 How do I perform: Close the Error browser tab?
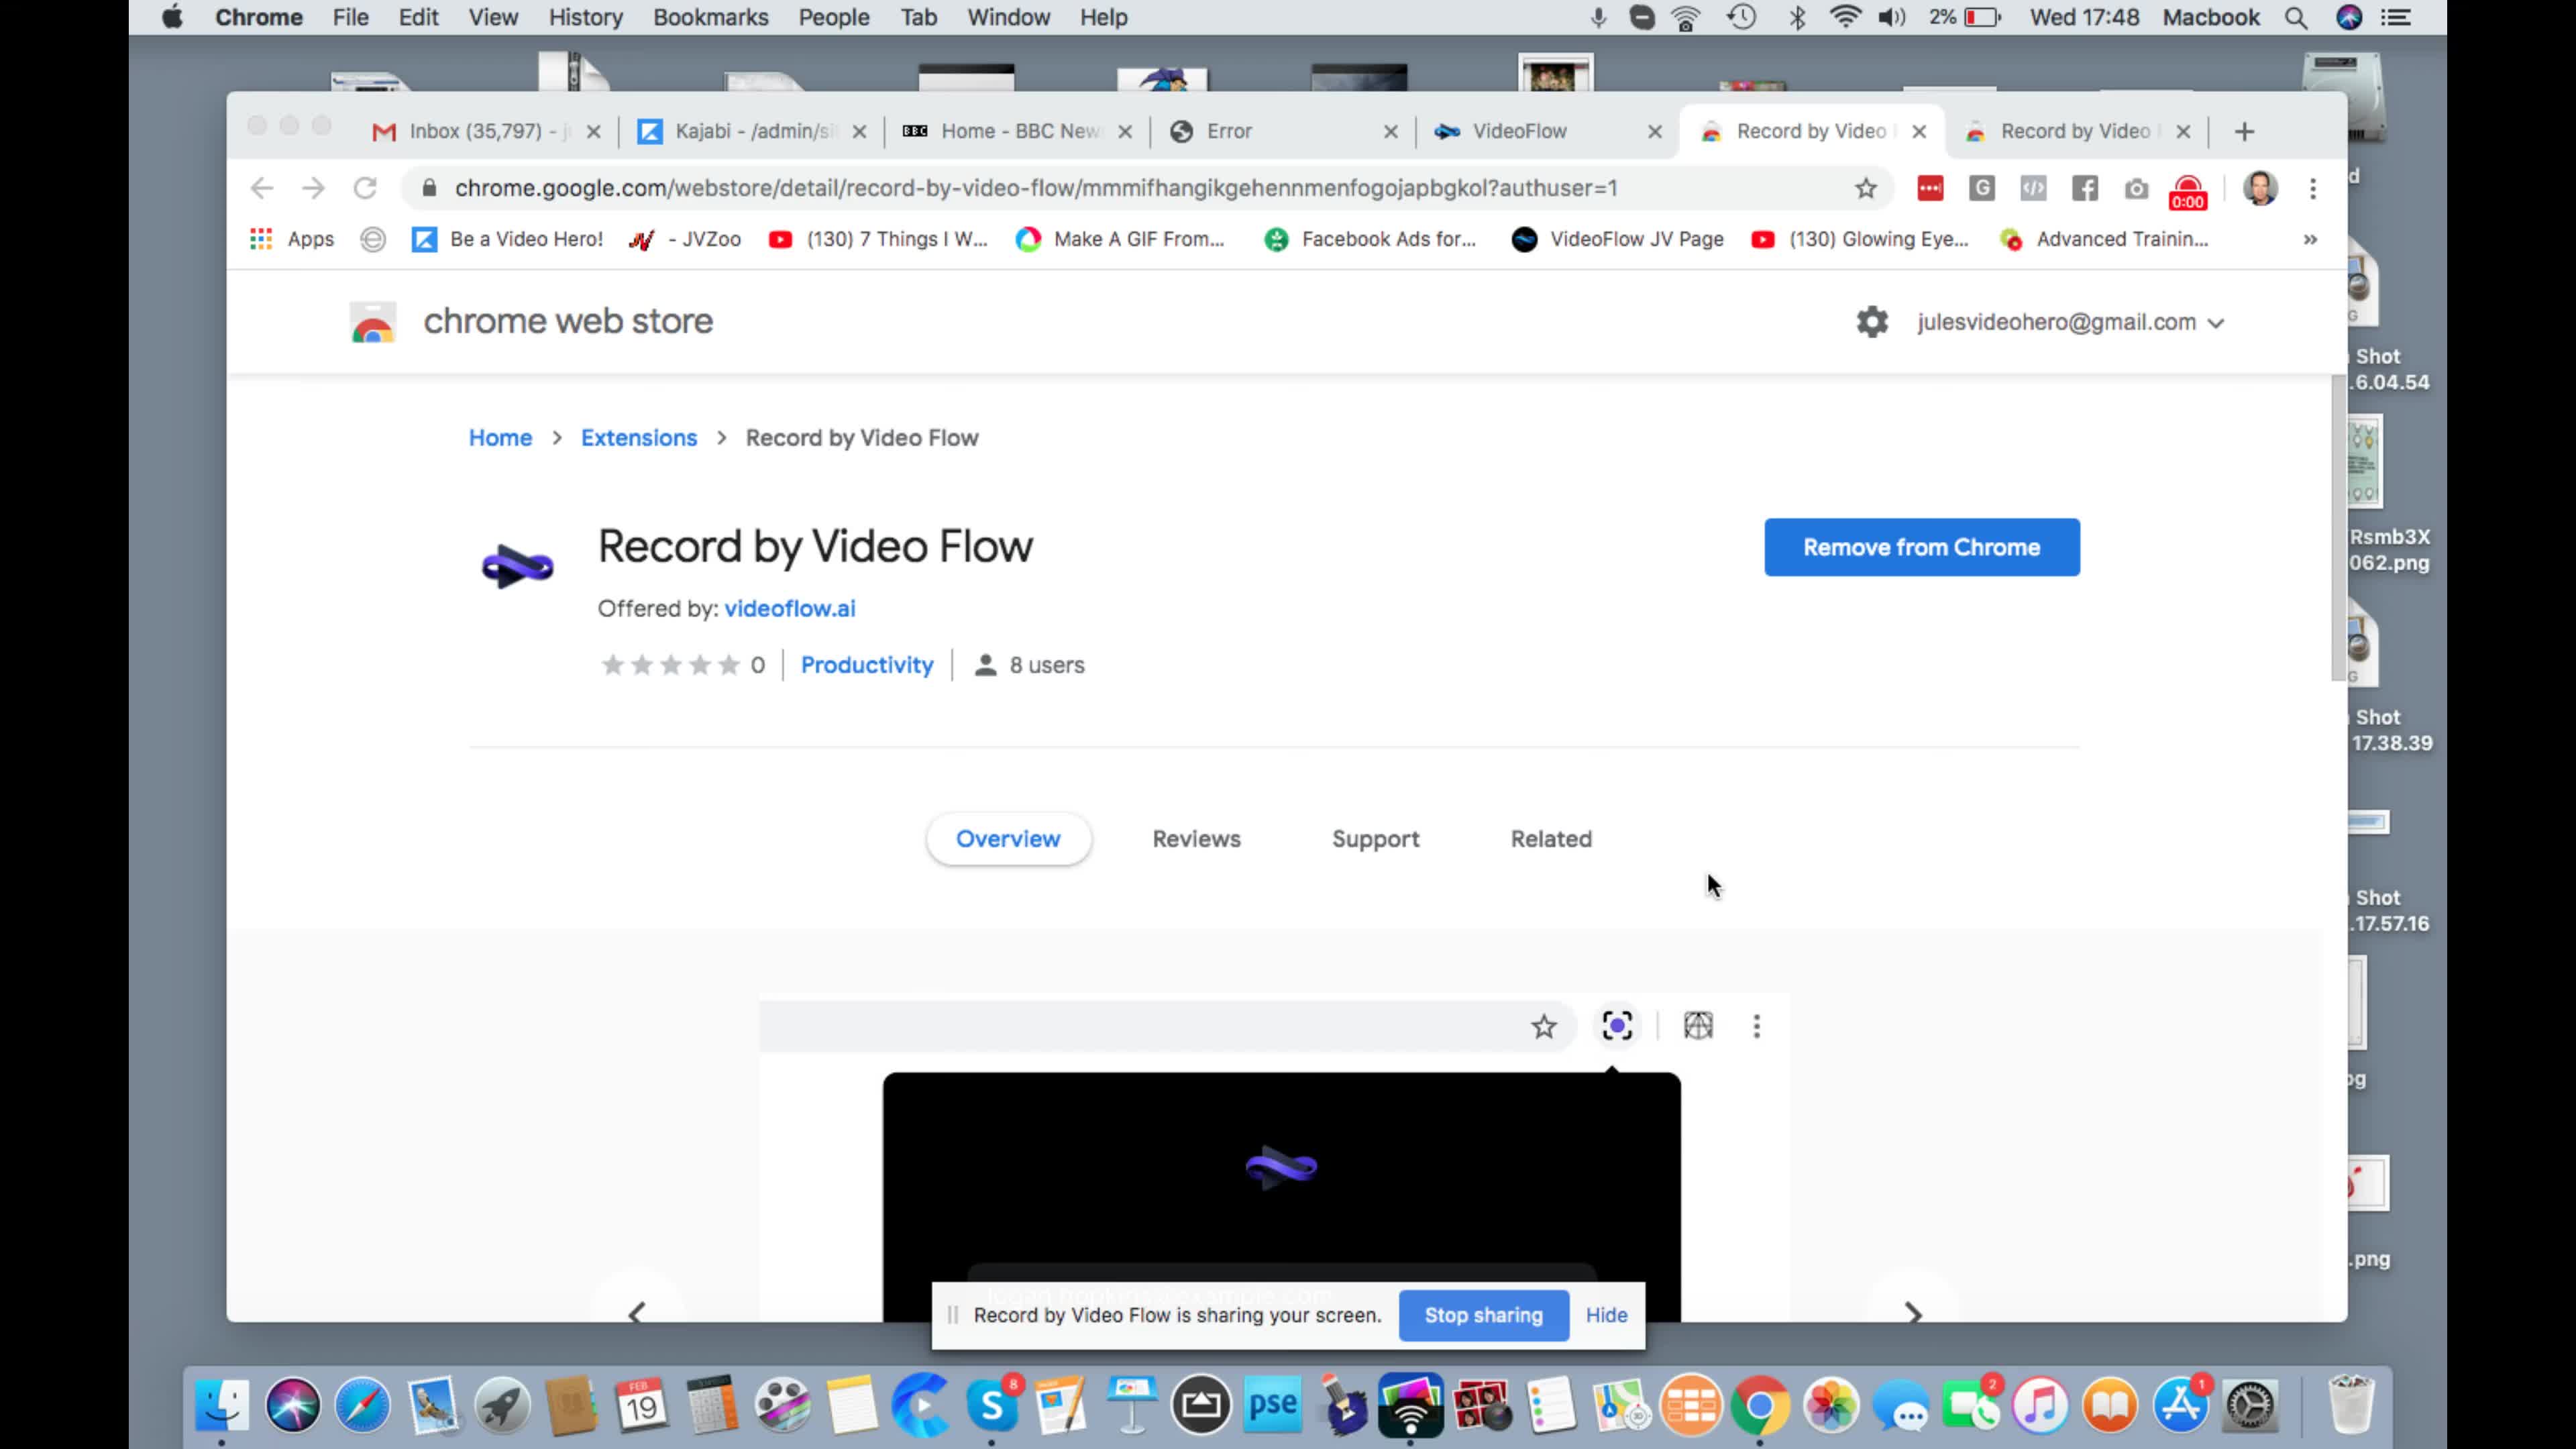[1390, 131]
